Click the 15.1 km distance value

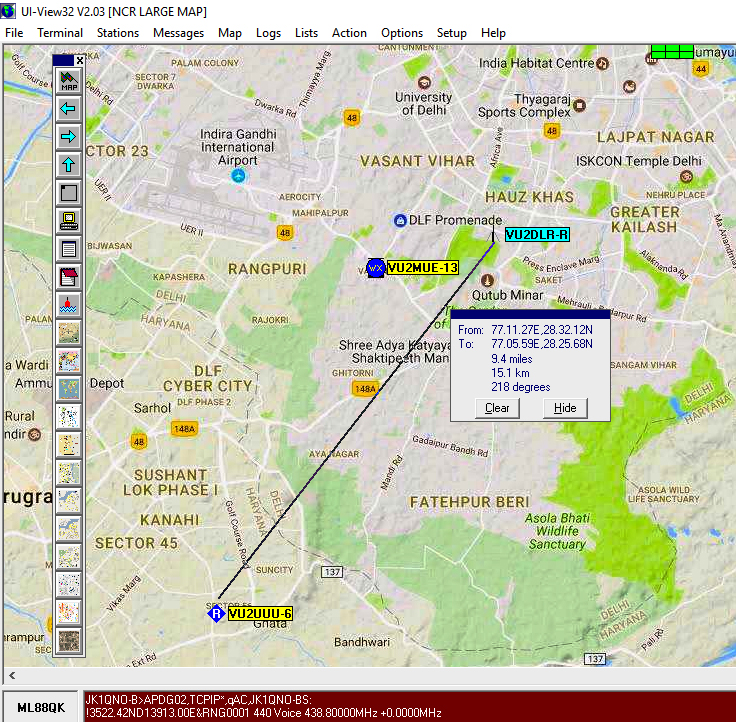(x=510, y=373)
